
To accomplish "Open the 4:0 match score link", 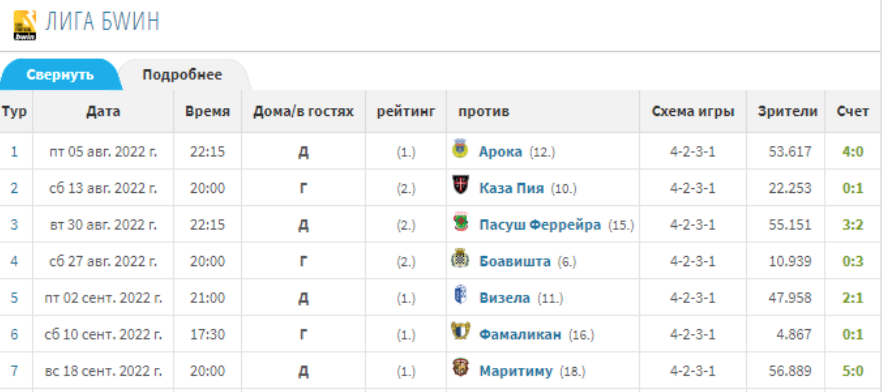I will (x=853, y=152).
